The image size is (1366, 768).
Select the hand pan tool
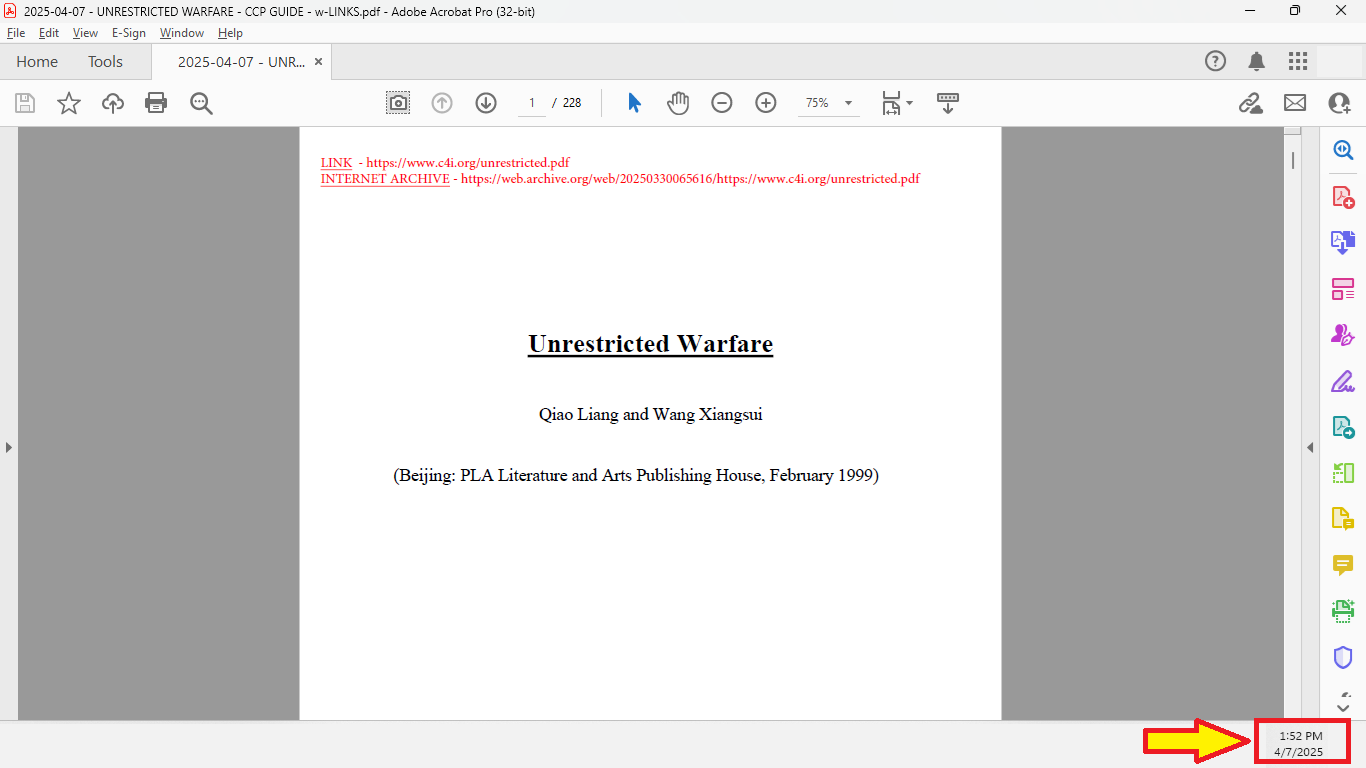[678, 103]
